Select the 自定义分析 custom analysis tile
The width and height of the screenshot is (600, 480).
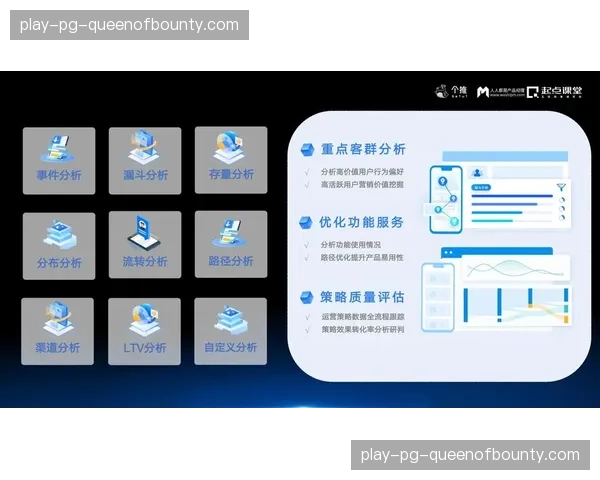tap(230, 331)
